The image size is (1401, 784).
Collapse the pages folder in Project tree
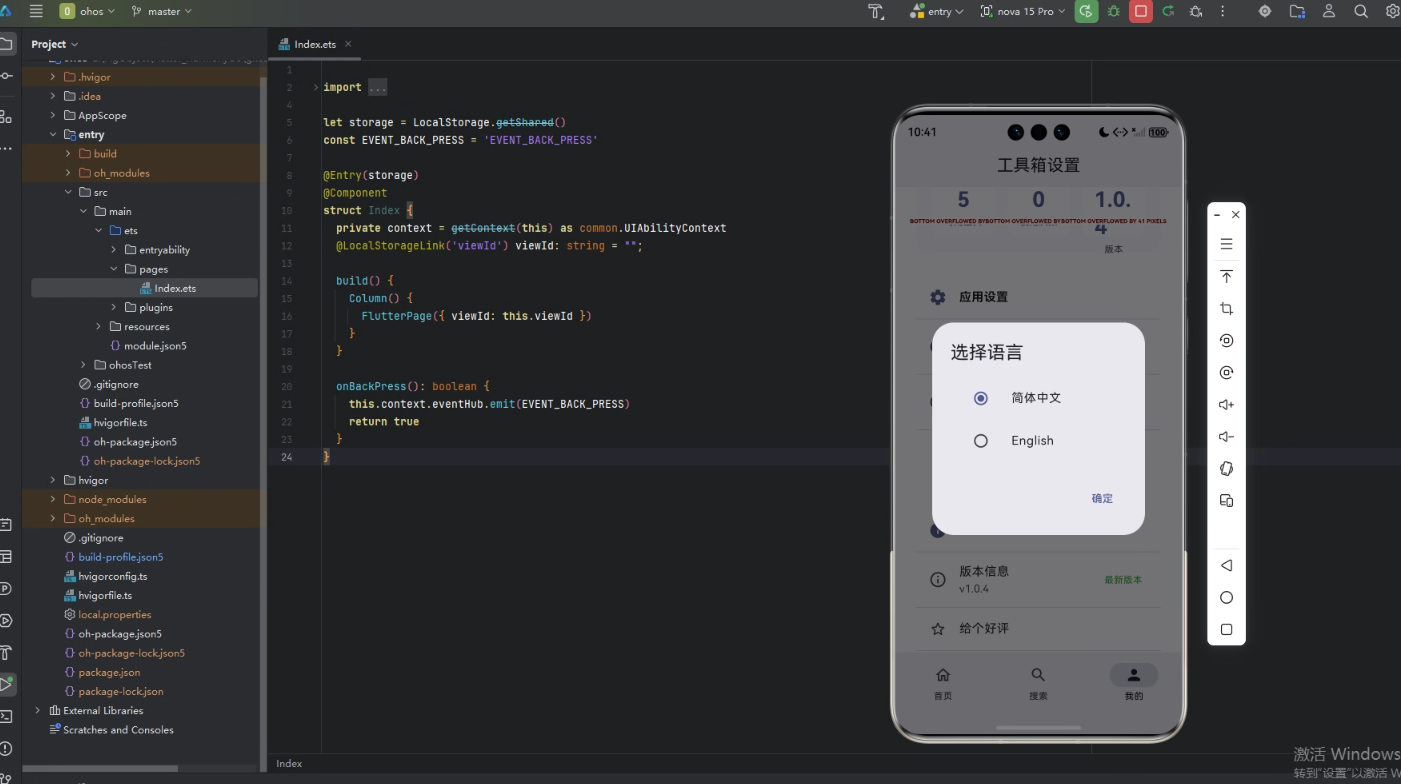pyautogui.click(x=113, y=268)
